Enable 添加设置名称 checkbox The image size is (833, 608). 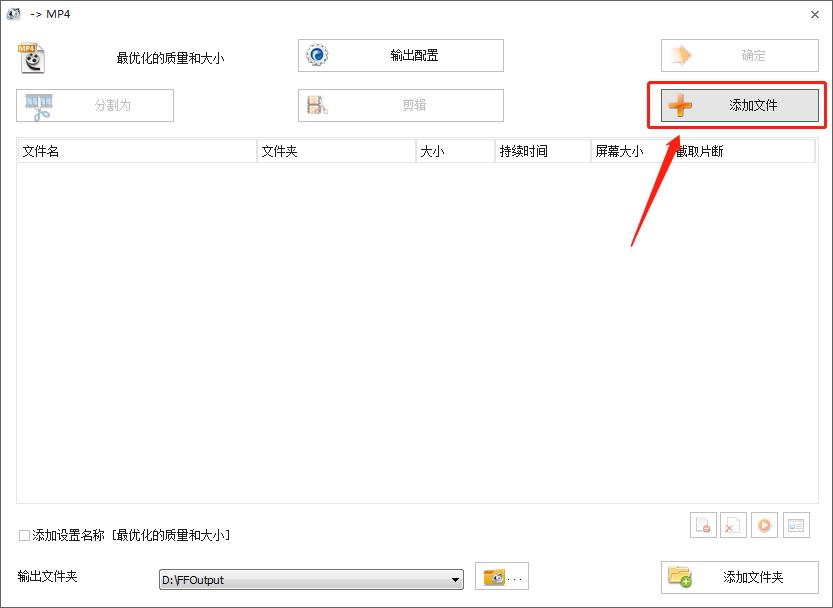pos(22,536)
